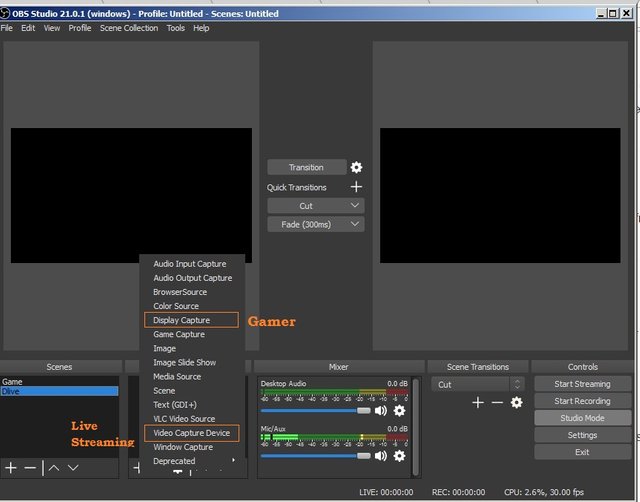This screenshot has height=502, width=640.
Task: Open the Transition settings gear icon
Action: [x=356, y=167]
